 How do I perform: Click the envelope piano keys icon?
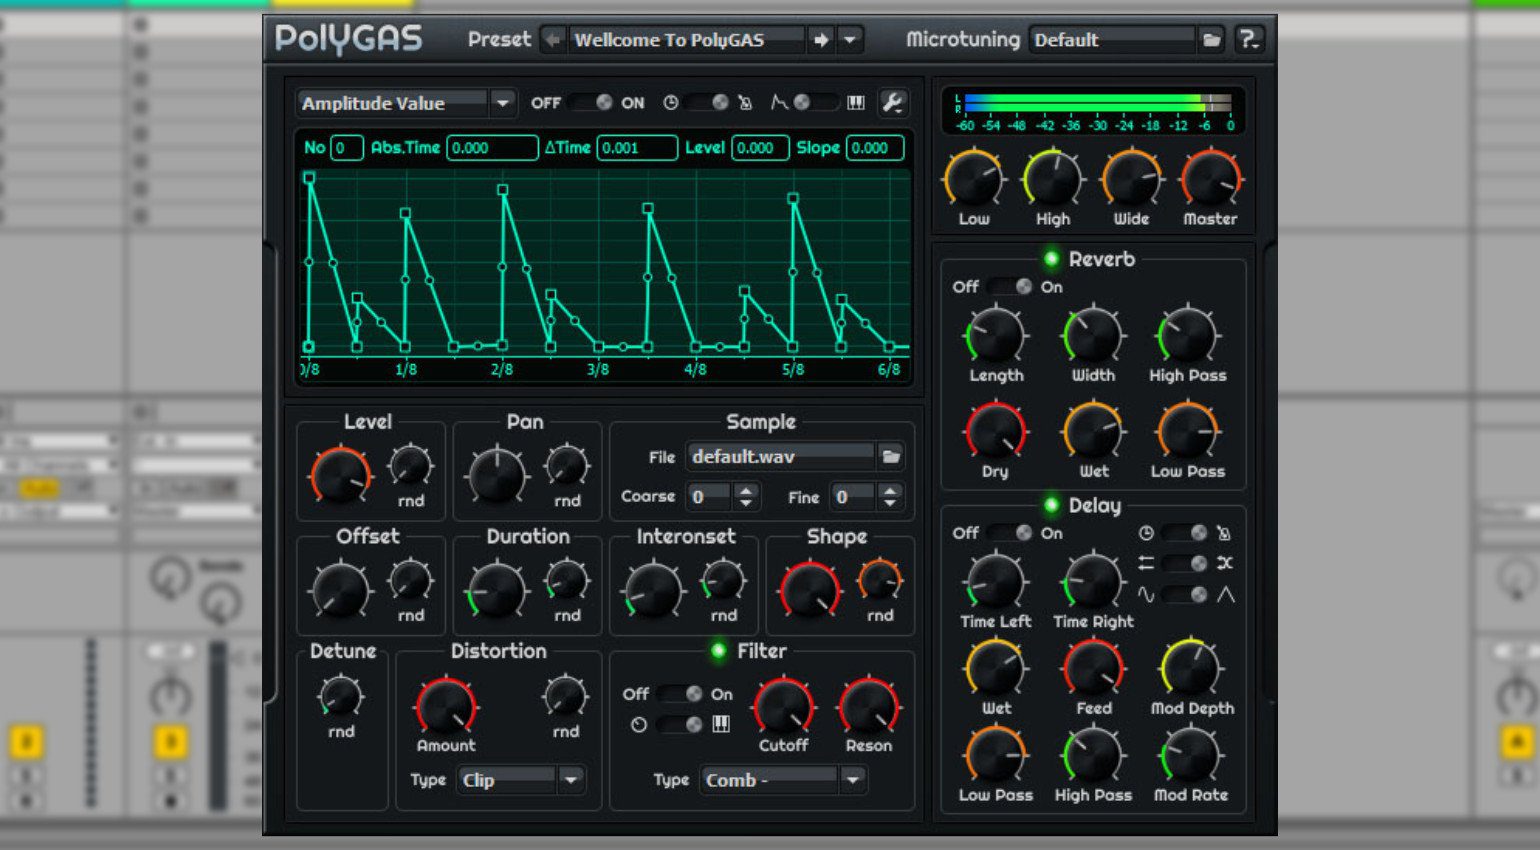tap(856, 102)
